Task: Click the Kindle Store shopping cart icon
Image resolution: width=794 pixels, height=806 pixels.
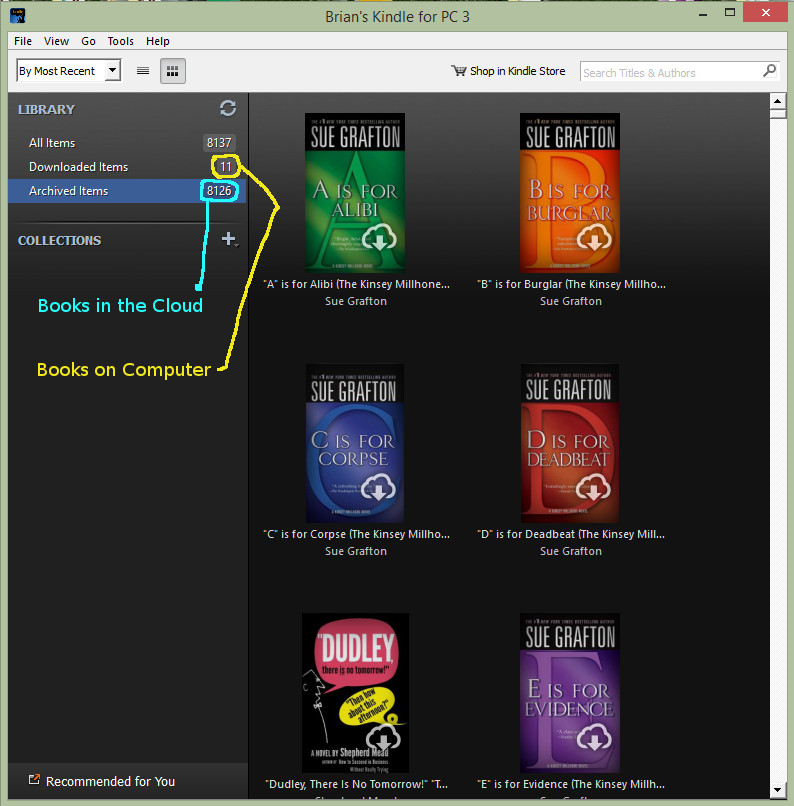Action: [458, 70]
